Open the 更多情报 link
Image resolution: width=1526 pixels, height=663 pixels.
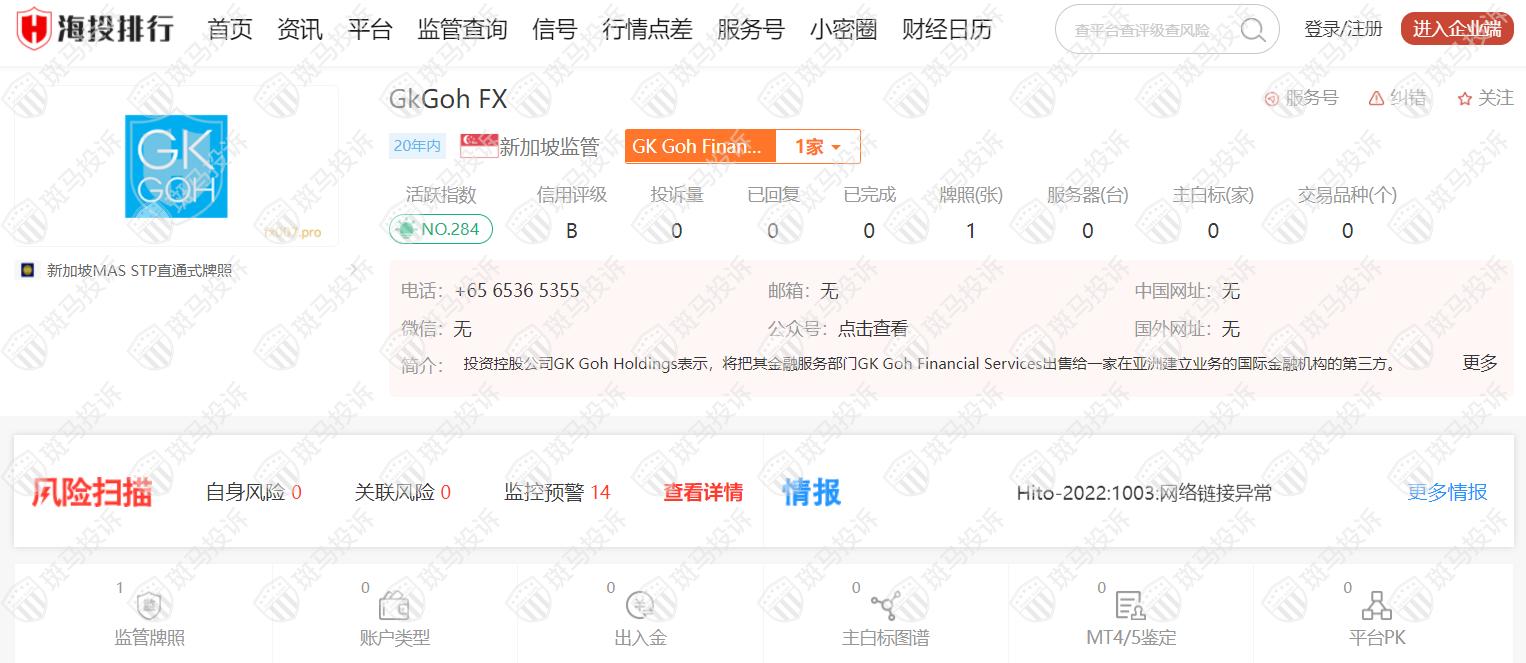pyautogui.click(x=1446, y=492)
